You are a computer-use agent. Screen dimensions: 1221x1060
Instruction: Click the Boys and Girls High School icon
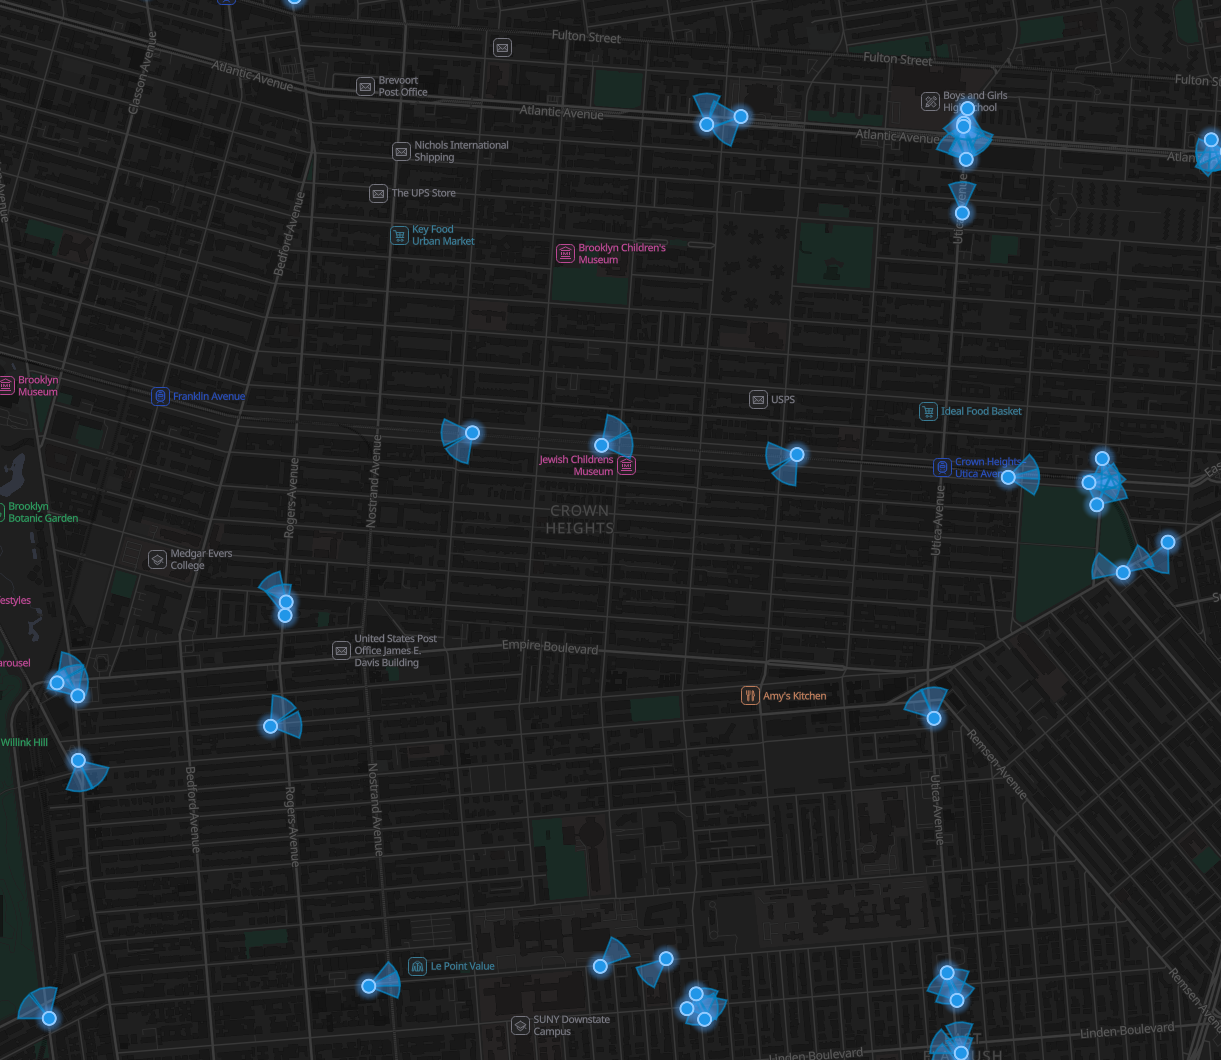point(930,101)
